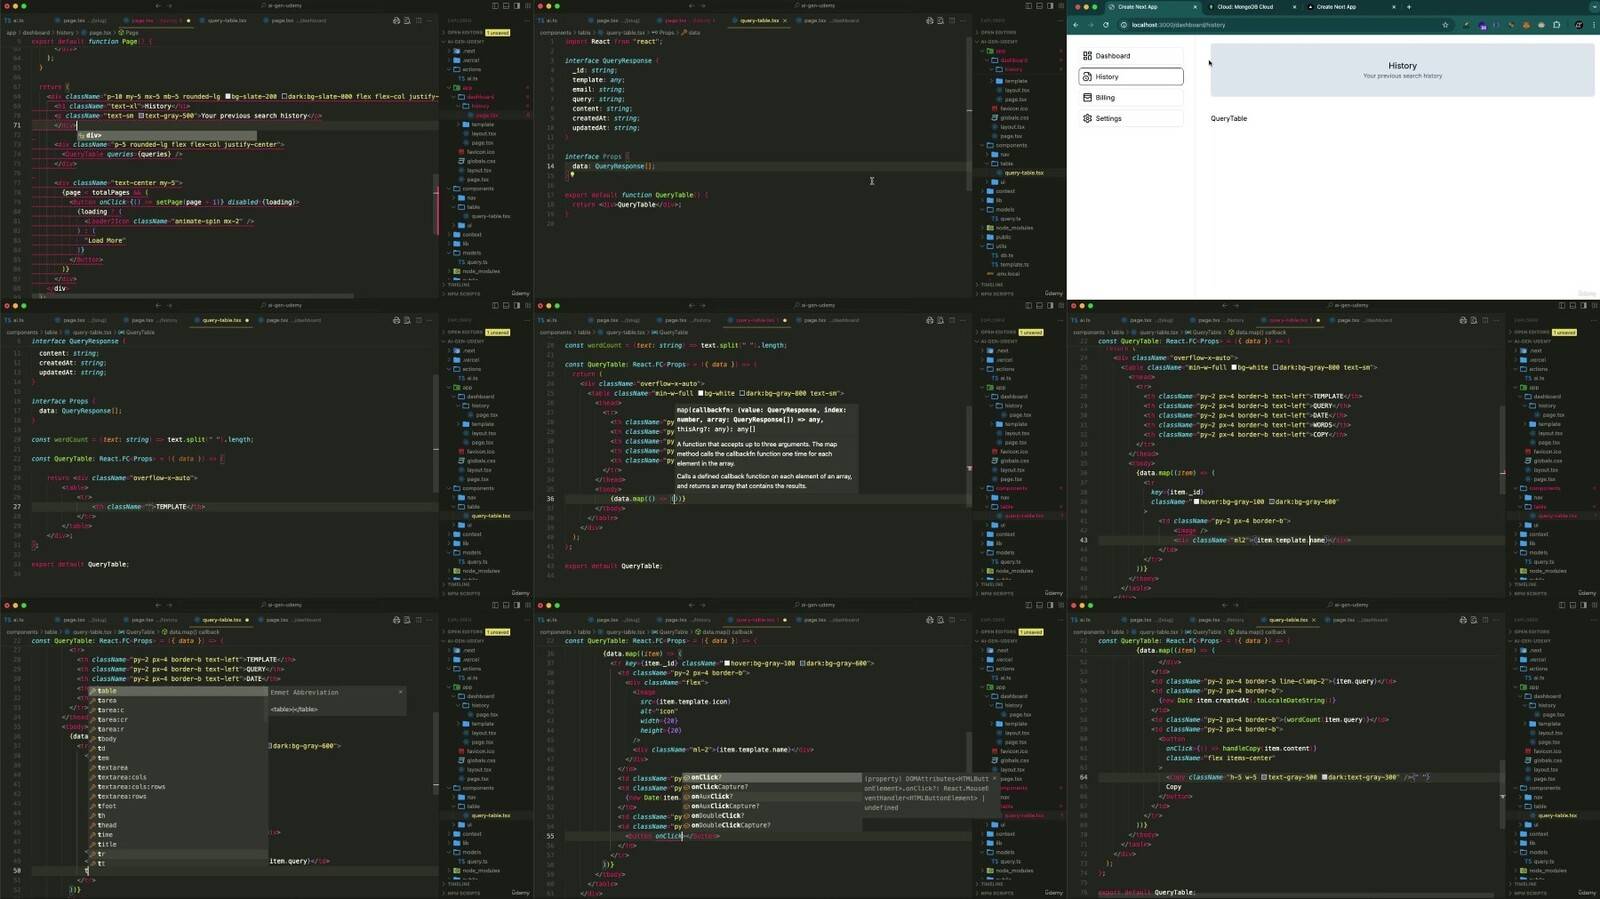The width and height of the screenshot is (1600, 899).
Task: Expand NPM SCRIPTS section in div> suggestion editor
Action: [x=463, y=293]
